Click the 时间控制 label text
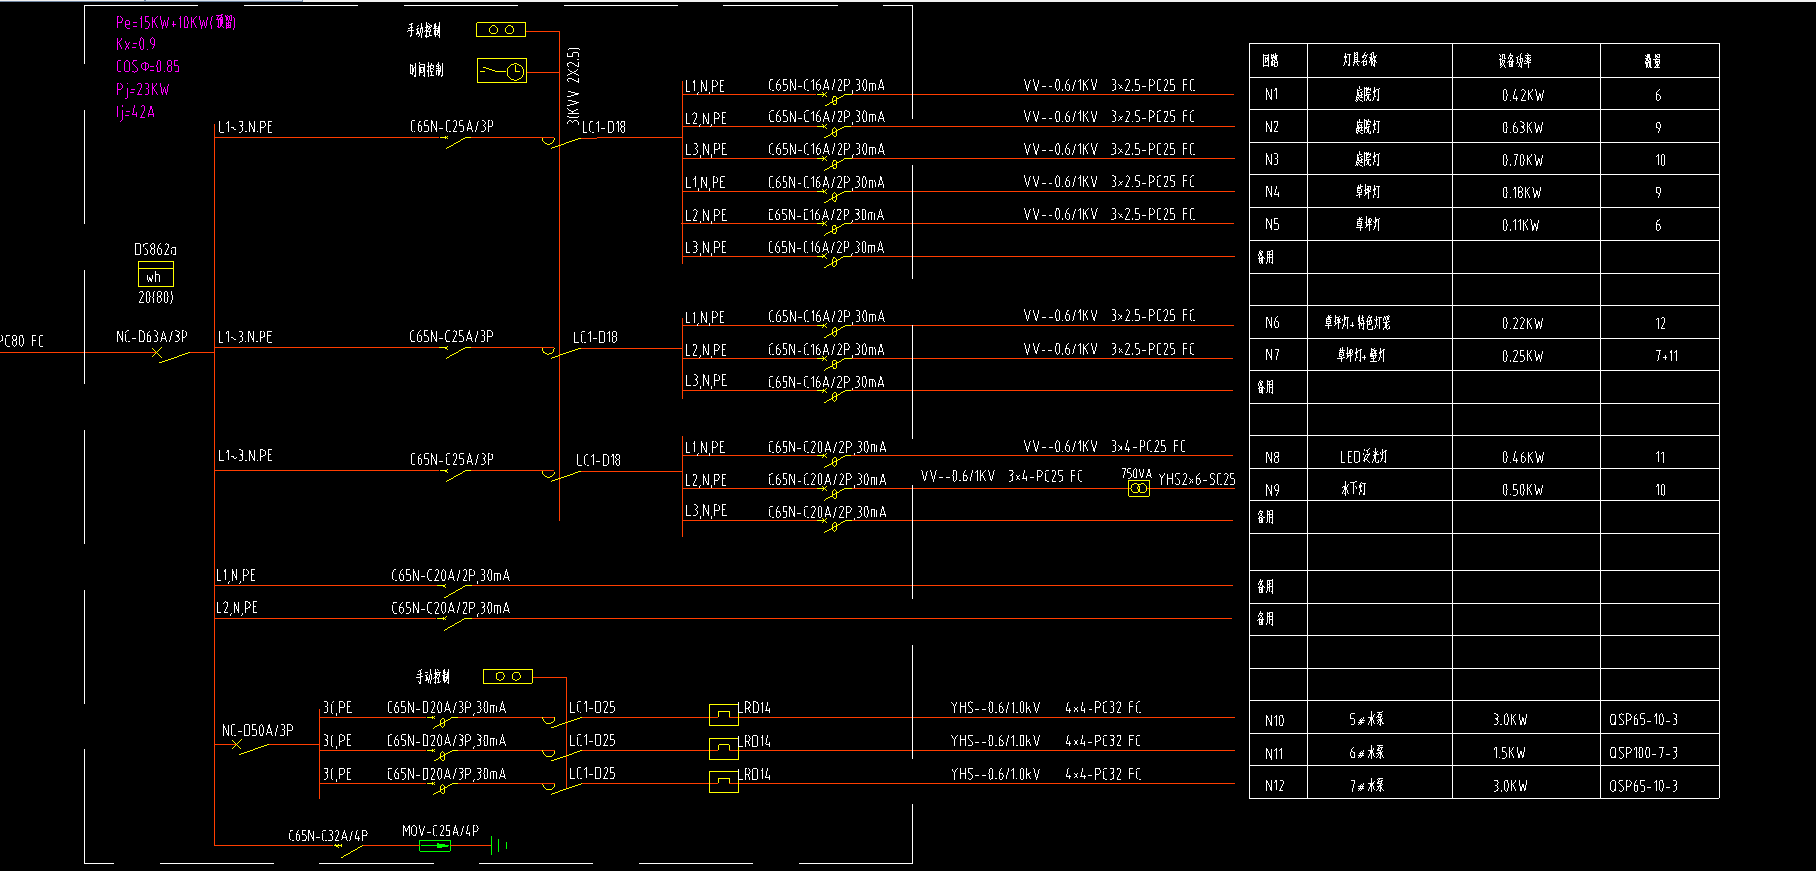The height and width of the screenshot is (871, 1816). [x=426, y=70]
